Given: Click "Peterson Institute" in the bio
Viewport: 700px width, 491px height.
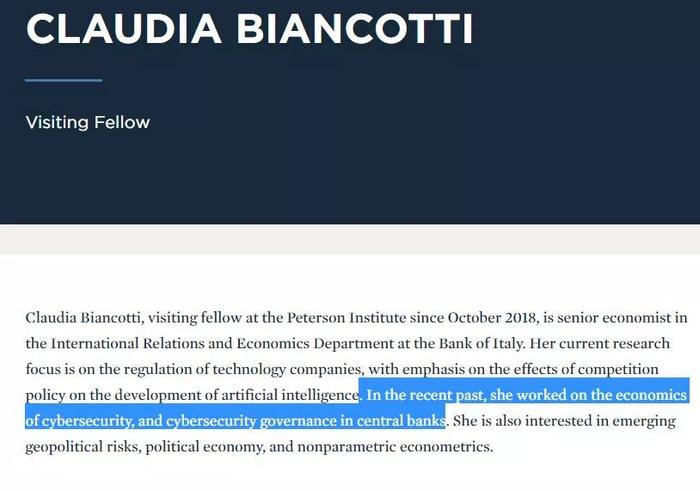Looking at the screenshot, I should 346,318.
